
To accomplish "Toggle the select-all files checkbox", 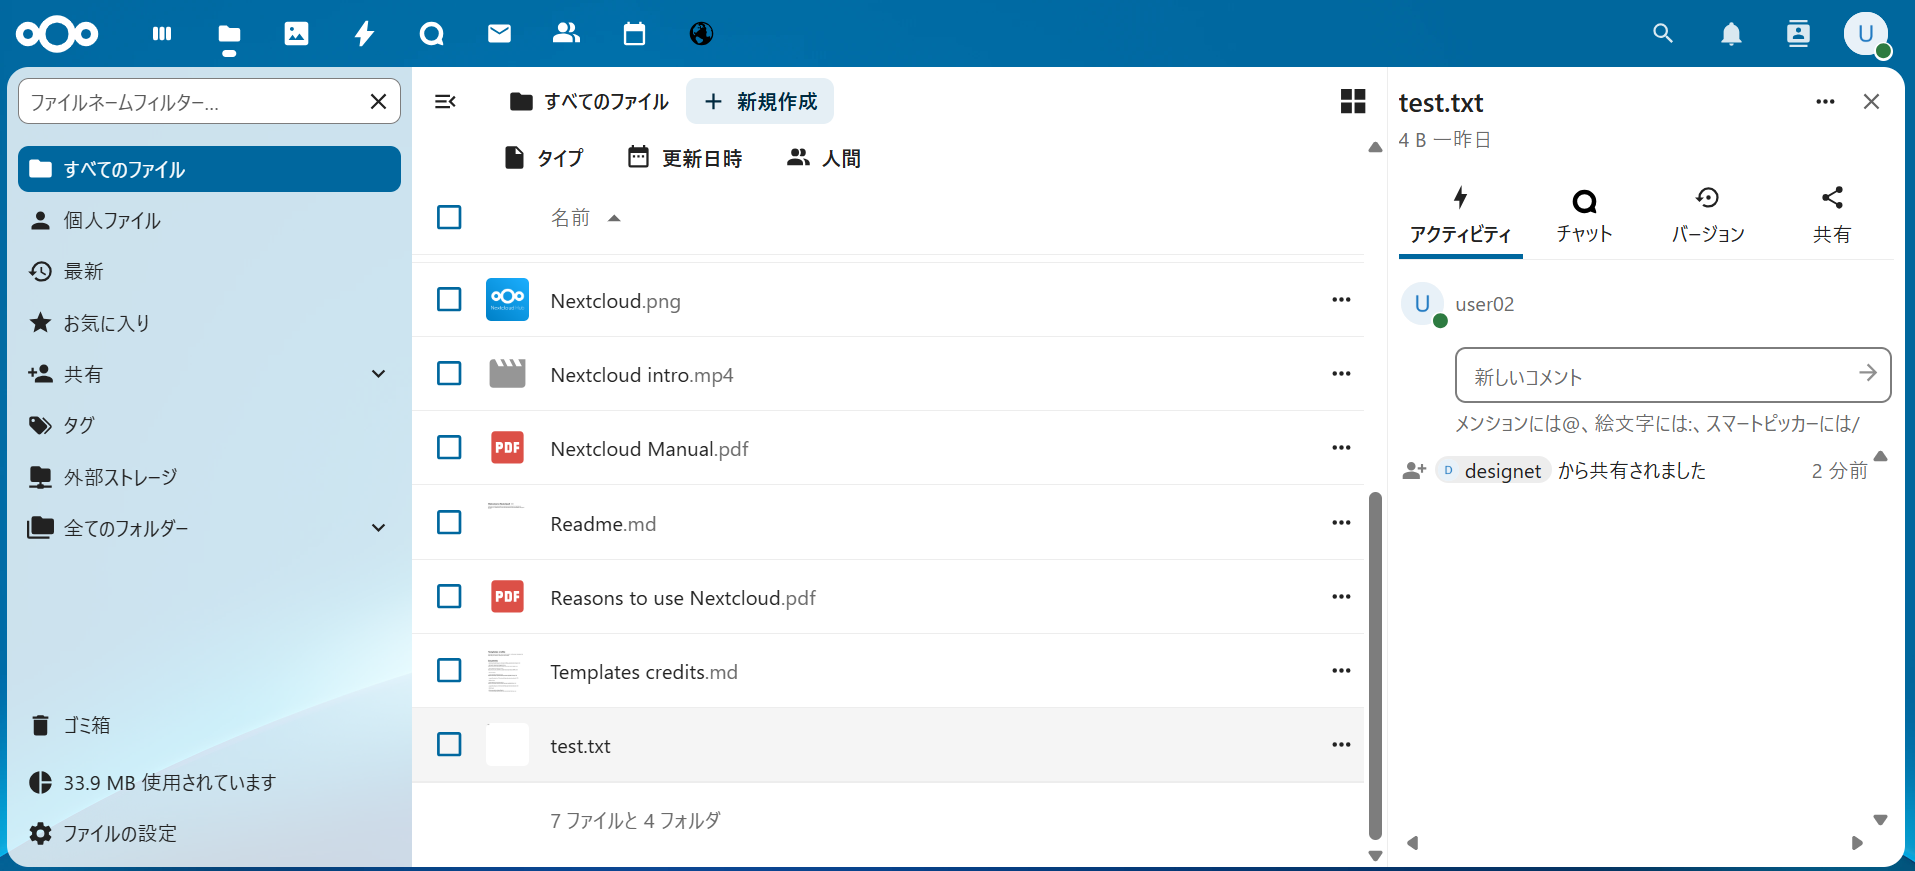I will (449, 217).
